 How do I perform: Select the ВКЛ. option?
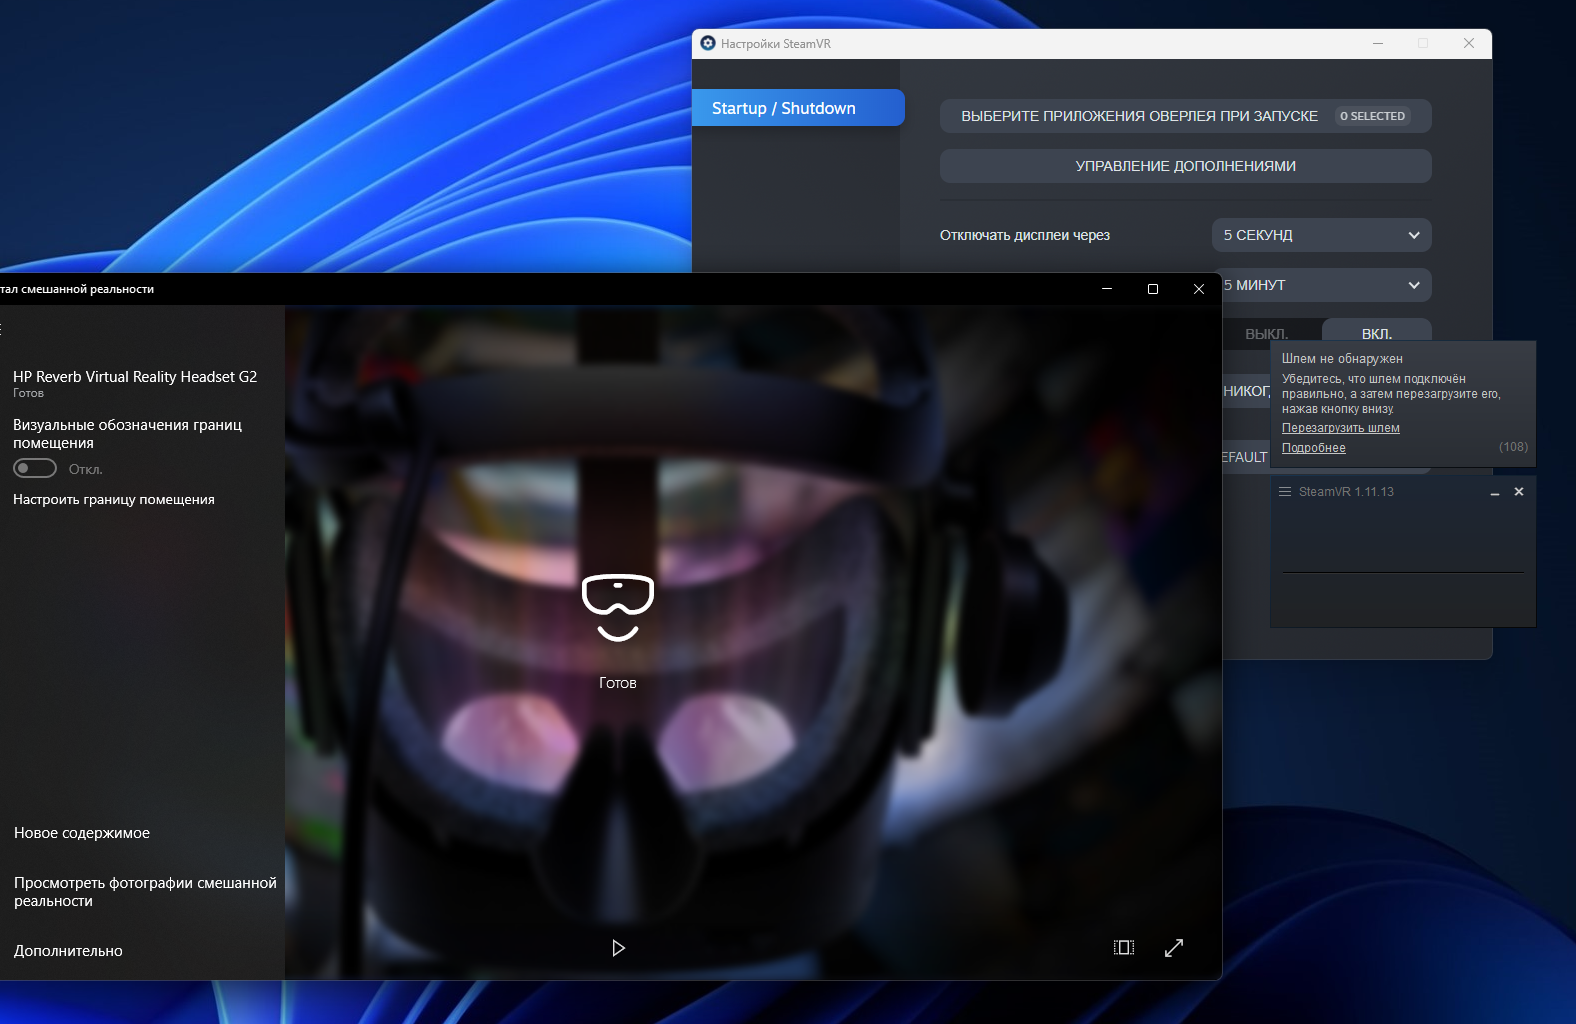point(1377,333)
